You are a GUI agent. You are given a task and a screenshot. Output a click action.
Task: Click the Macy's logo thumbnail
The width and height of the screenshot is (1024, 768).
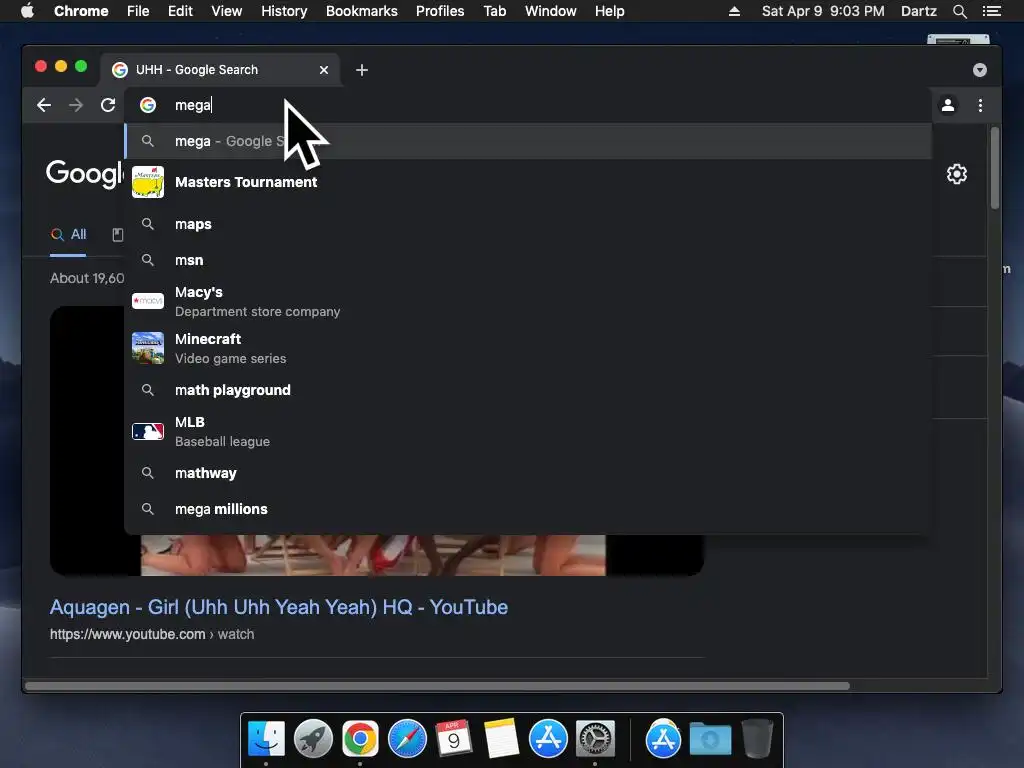(148, 300)
